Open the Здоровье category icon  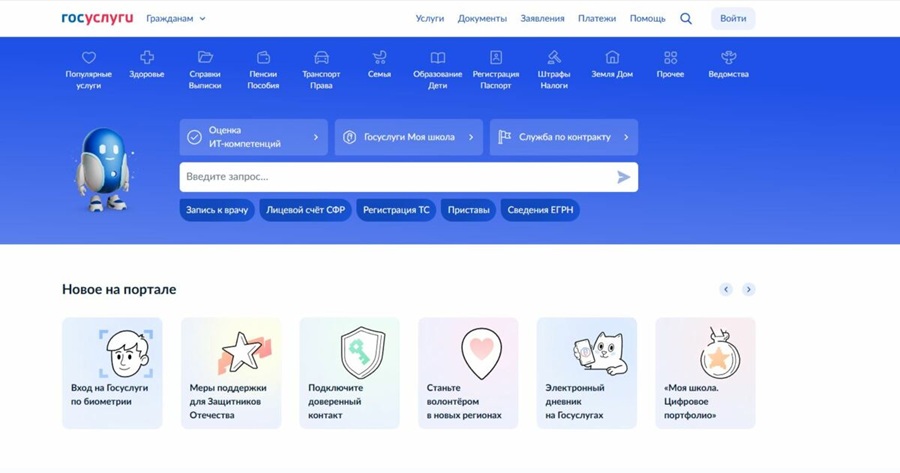[147, 58]
